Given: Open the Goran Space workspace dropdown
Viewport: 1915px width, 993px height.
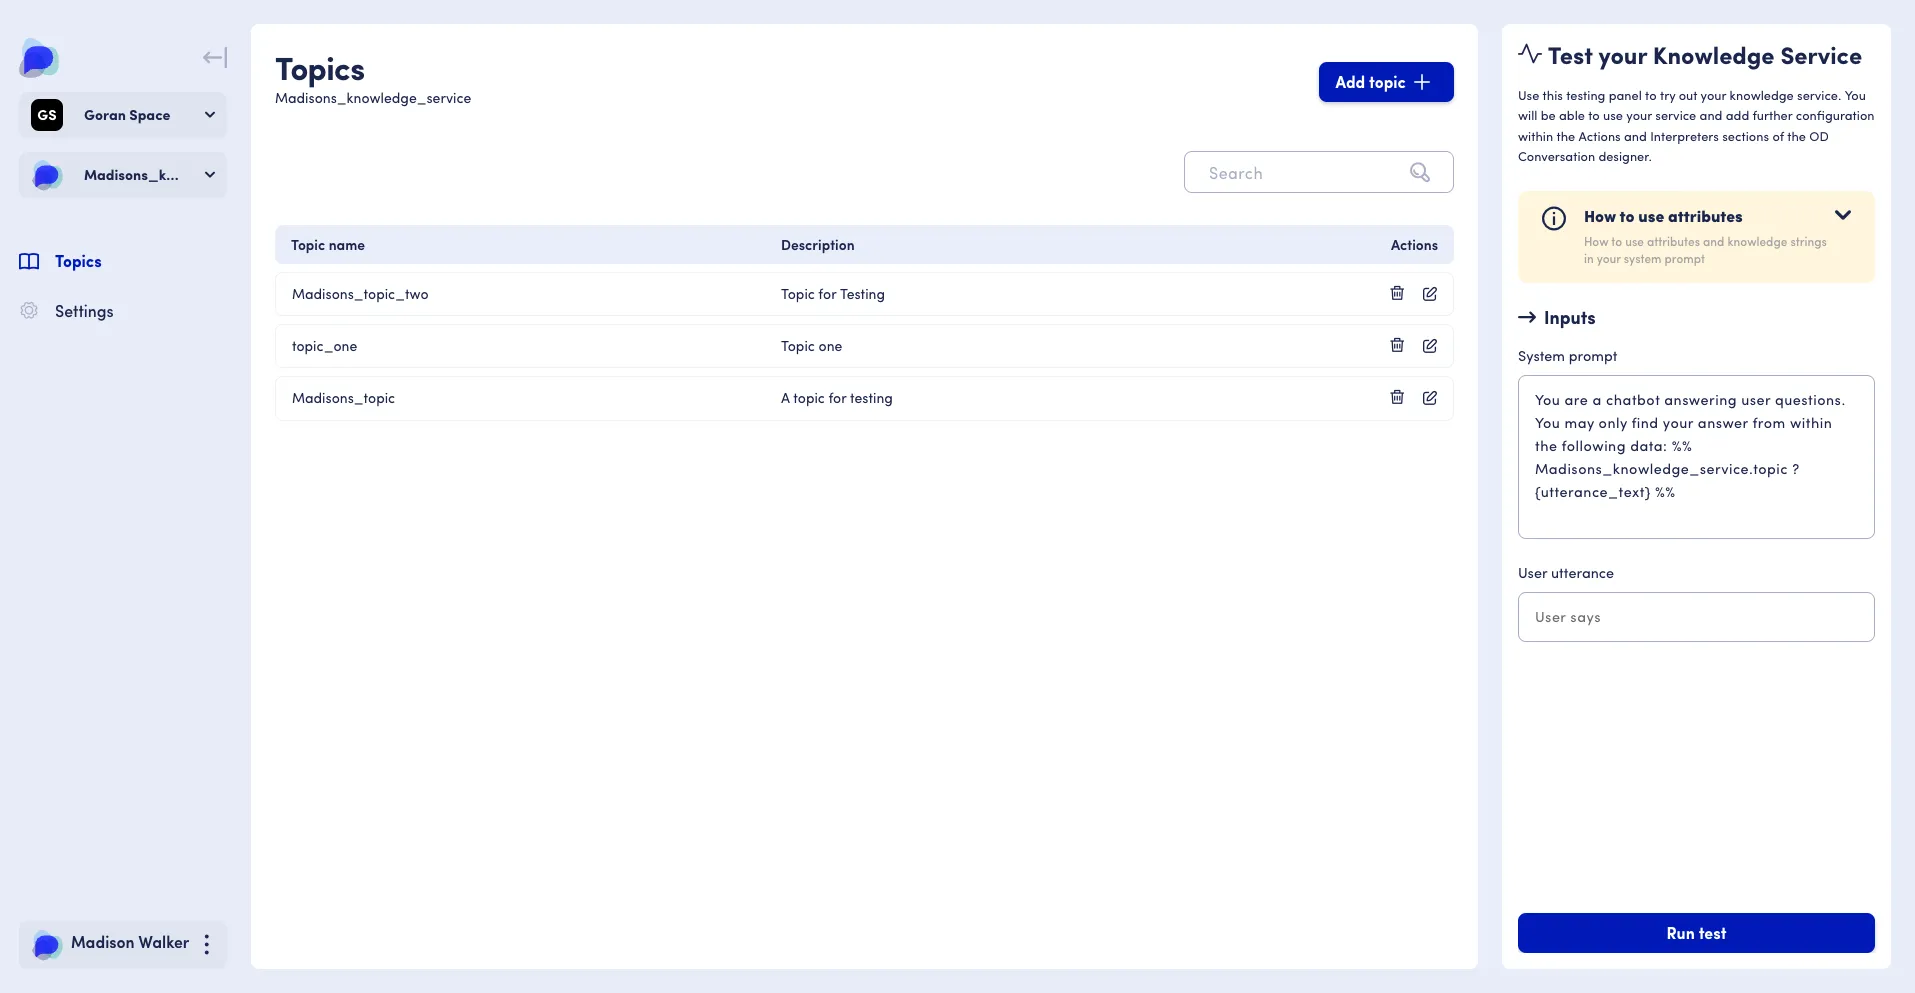Looking at the screenshot, I should click(123, 115).
